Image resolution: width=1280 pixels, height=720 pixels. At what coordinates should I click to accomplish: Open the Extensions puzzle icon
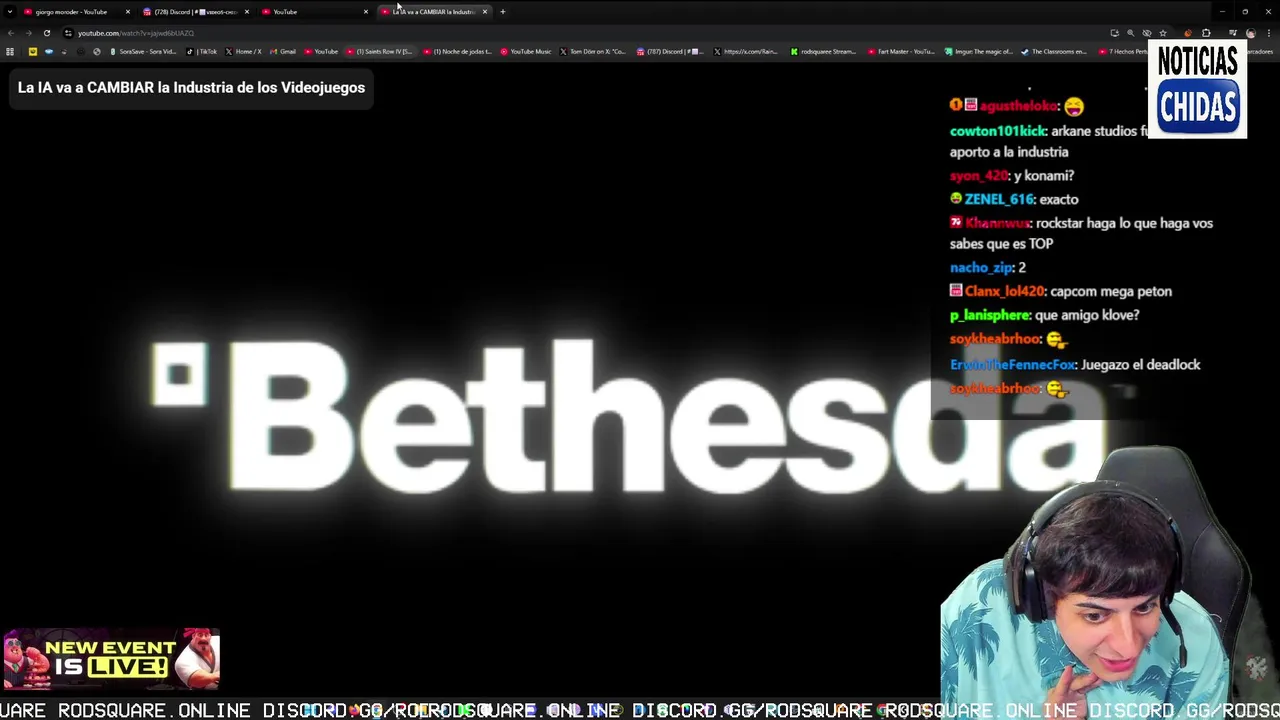(1206, 33)
